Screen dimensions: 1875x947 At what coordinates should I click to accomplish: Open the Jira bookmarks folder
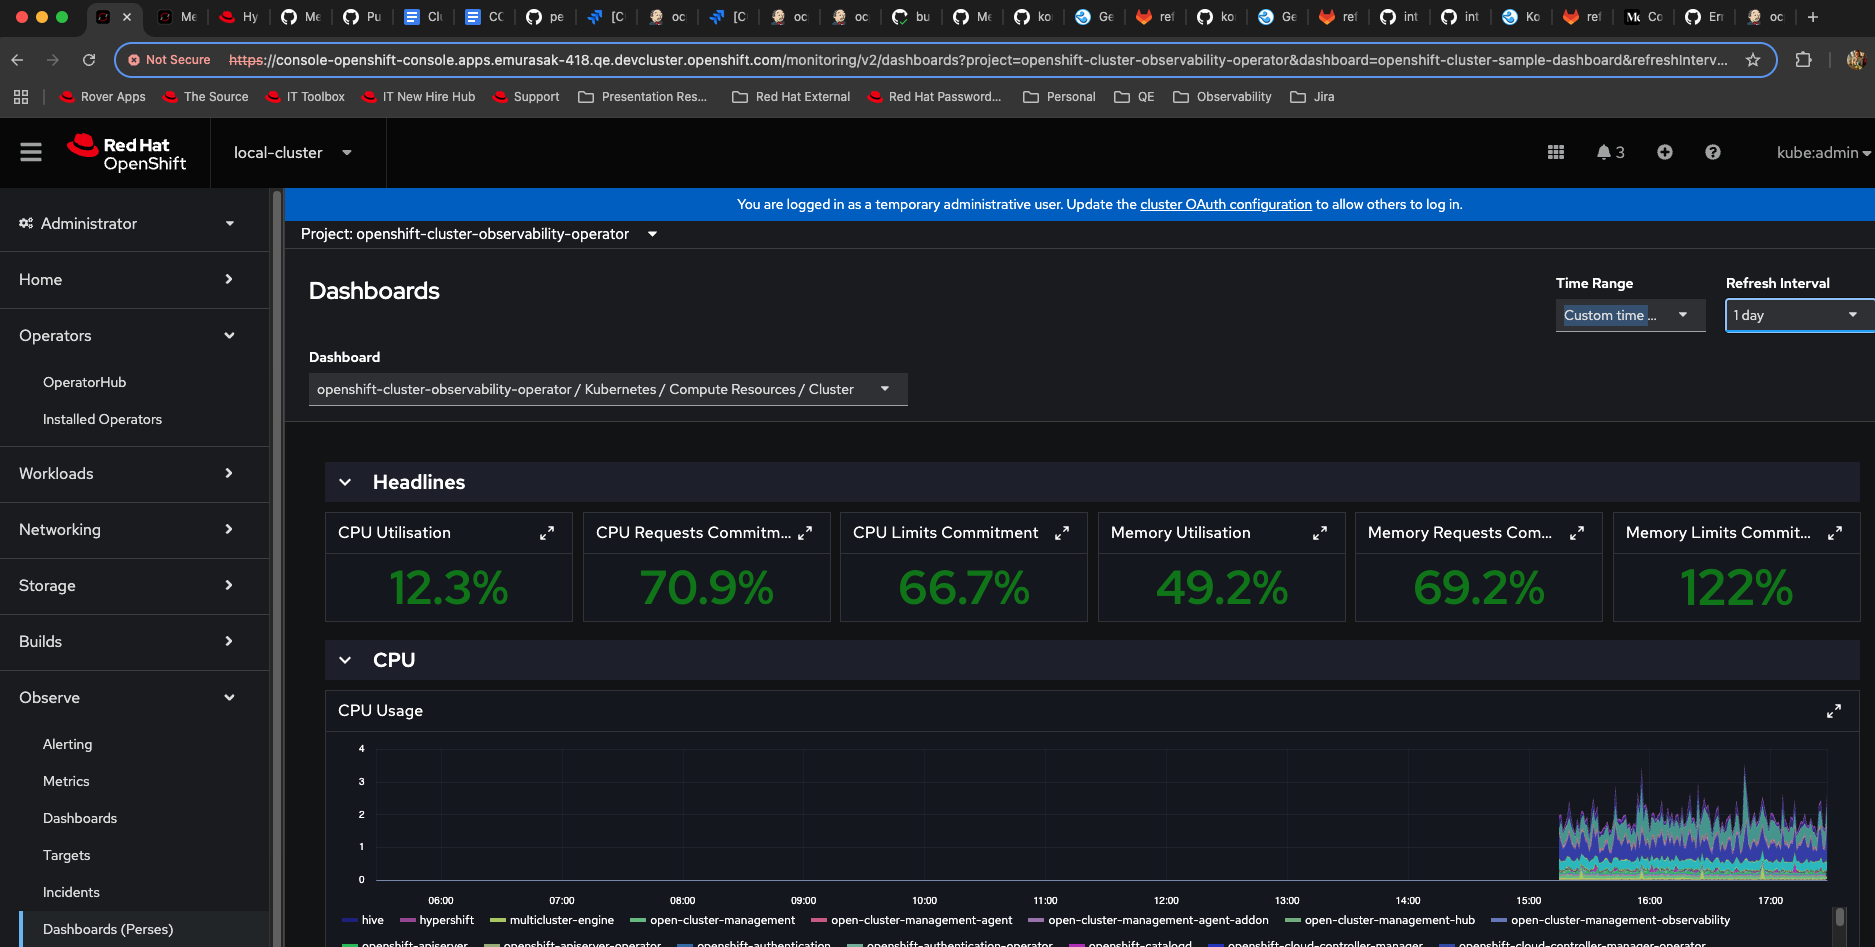(x=1312, y=97)
